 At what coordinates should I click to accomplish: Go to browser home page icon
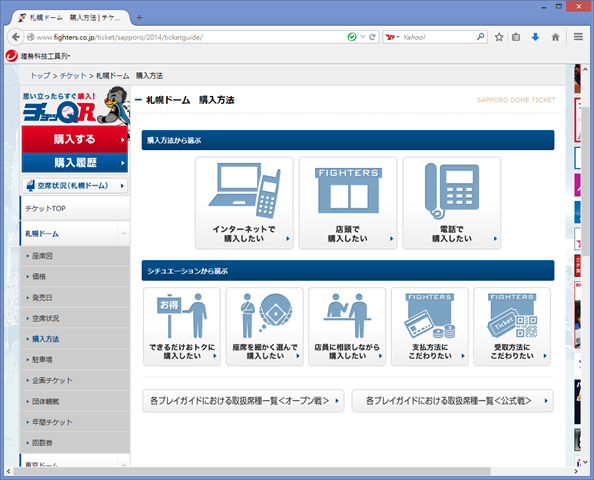point(555,37)
